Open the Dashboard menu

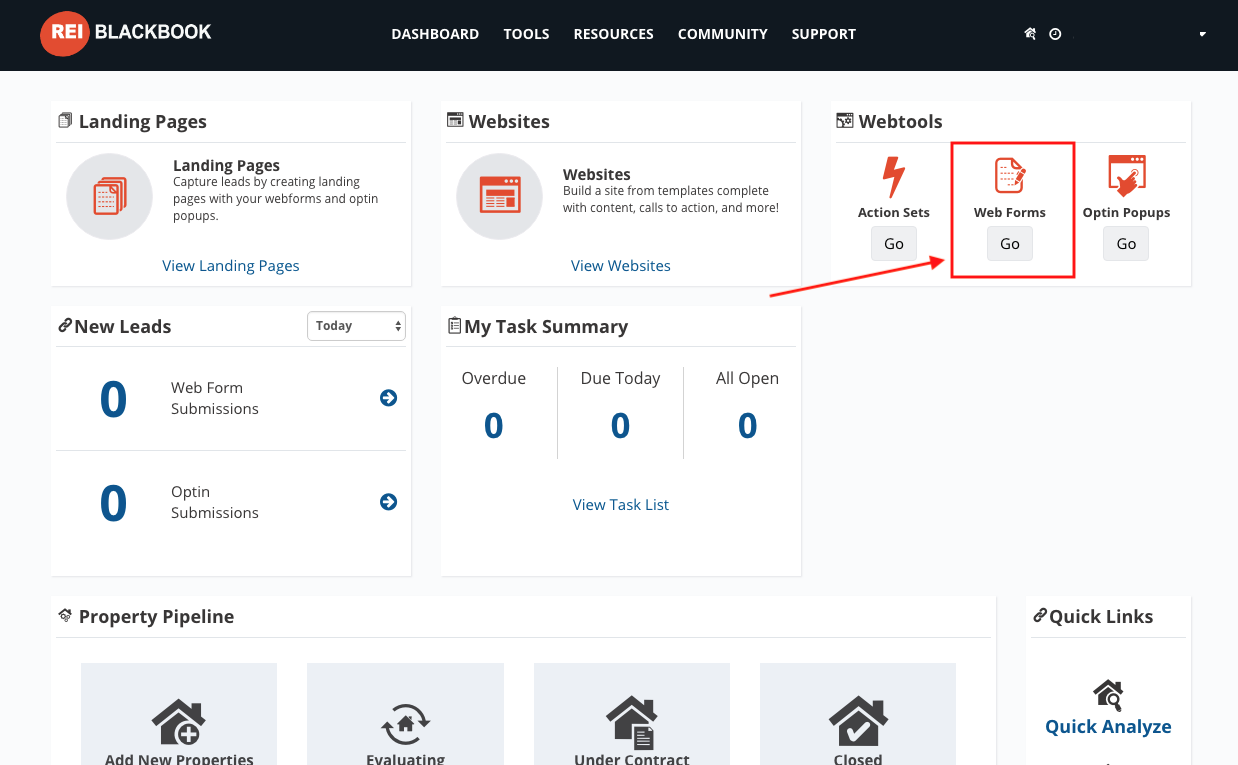click(x=435, y=34)
